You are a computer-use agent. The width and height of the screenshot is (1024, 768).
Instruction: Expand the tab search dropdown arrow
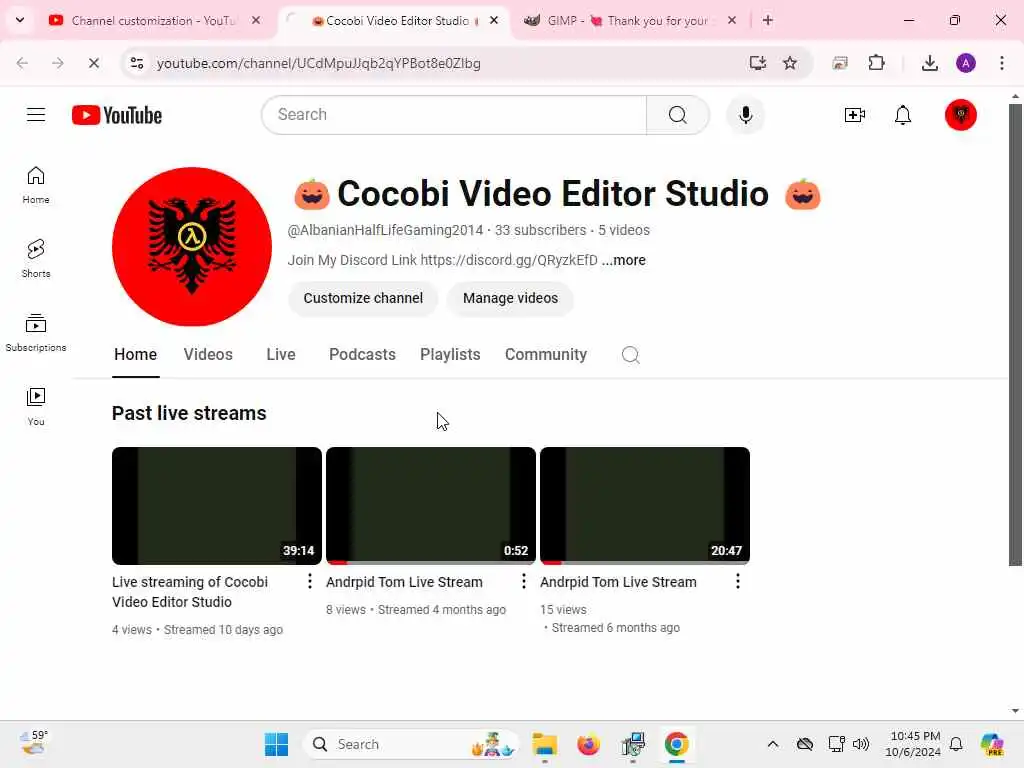20,20
